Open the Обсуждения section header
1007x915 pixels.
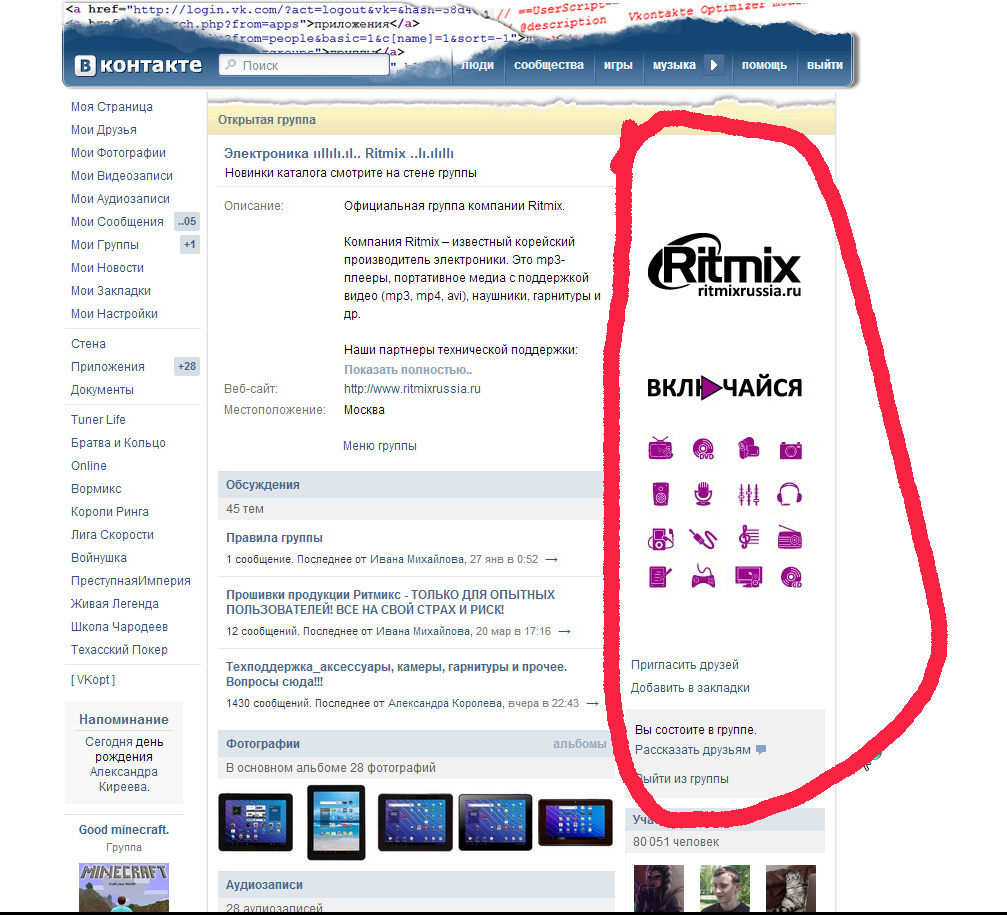click(263, 485)
